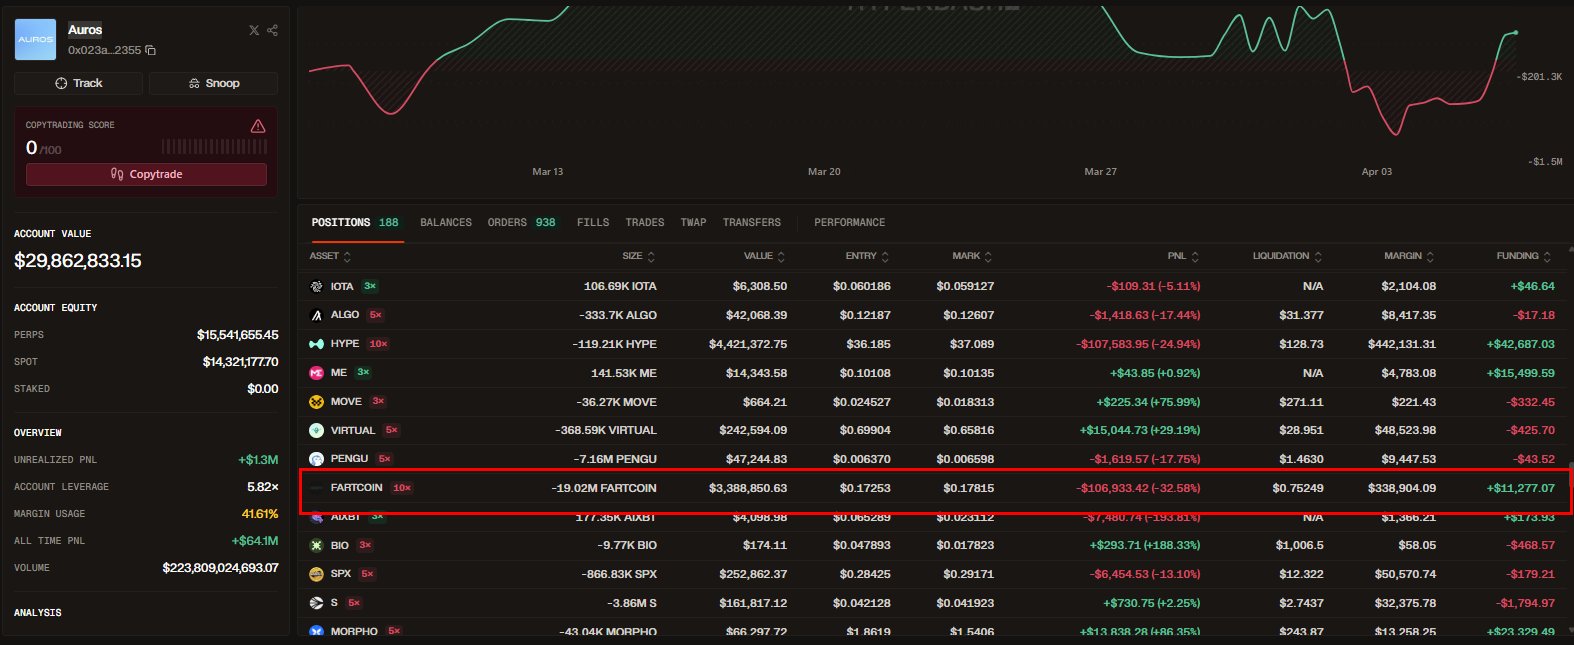Click the MOVE token icon
This screenshot has height=645, width=1574.
tap(316, 402)
